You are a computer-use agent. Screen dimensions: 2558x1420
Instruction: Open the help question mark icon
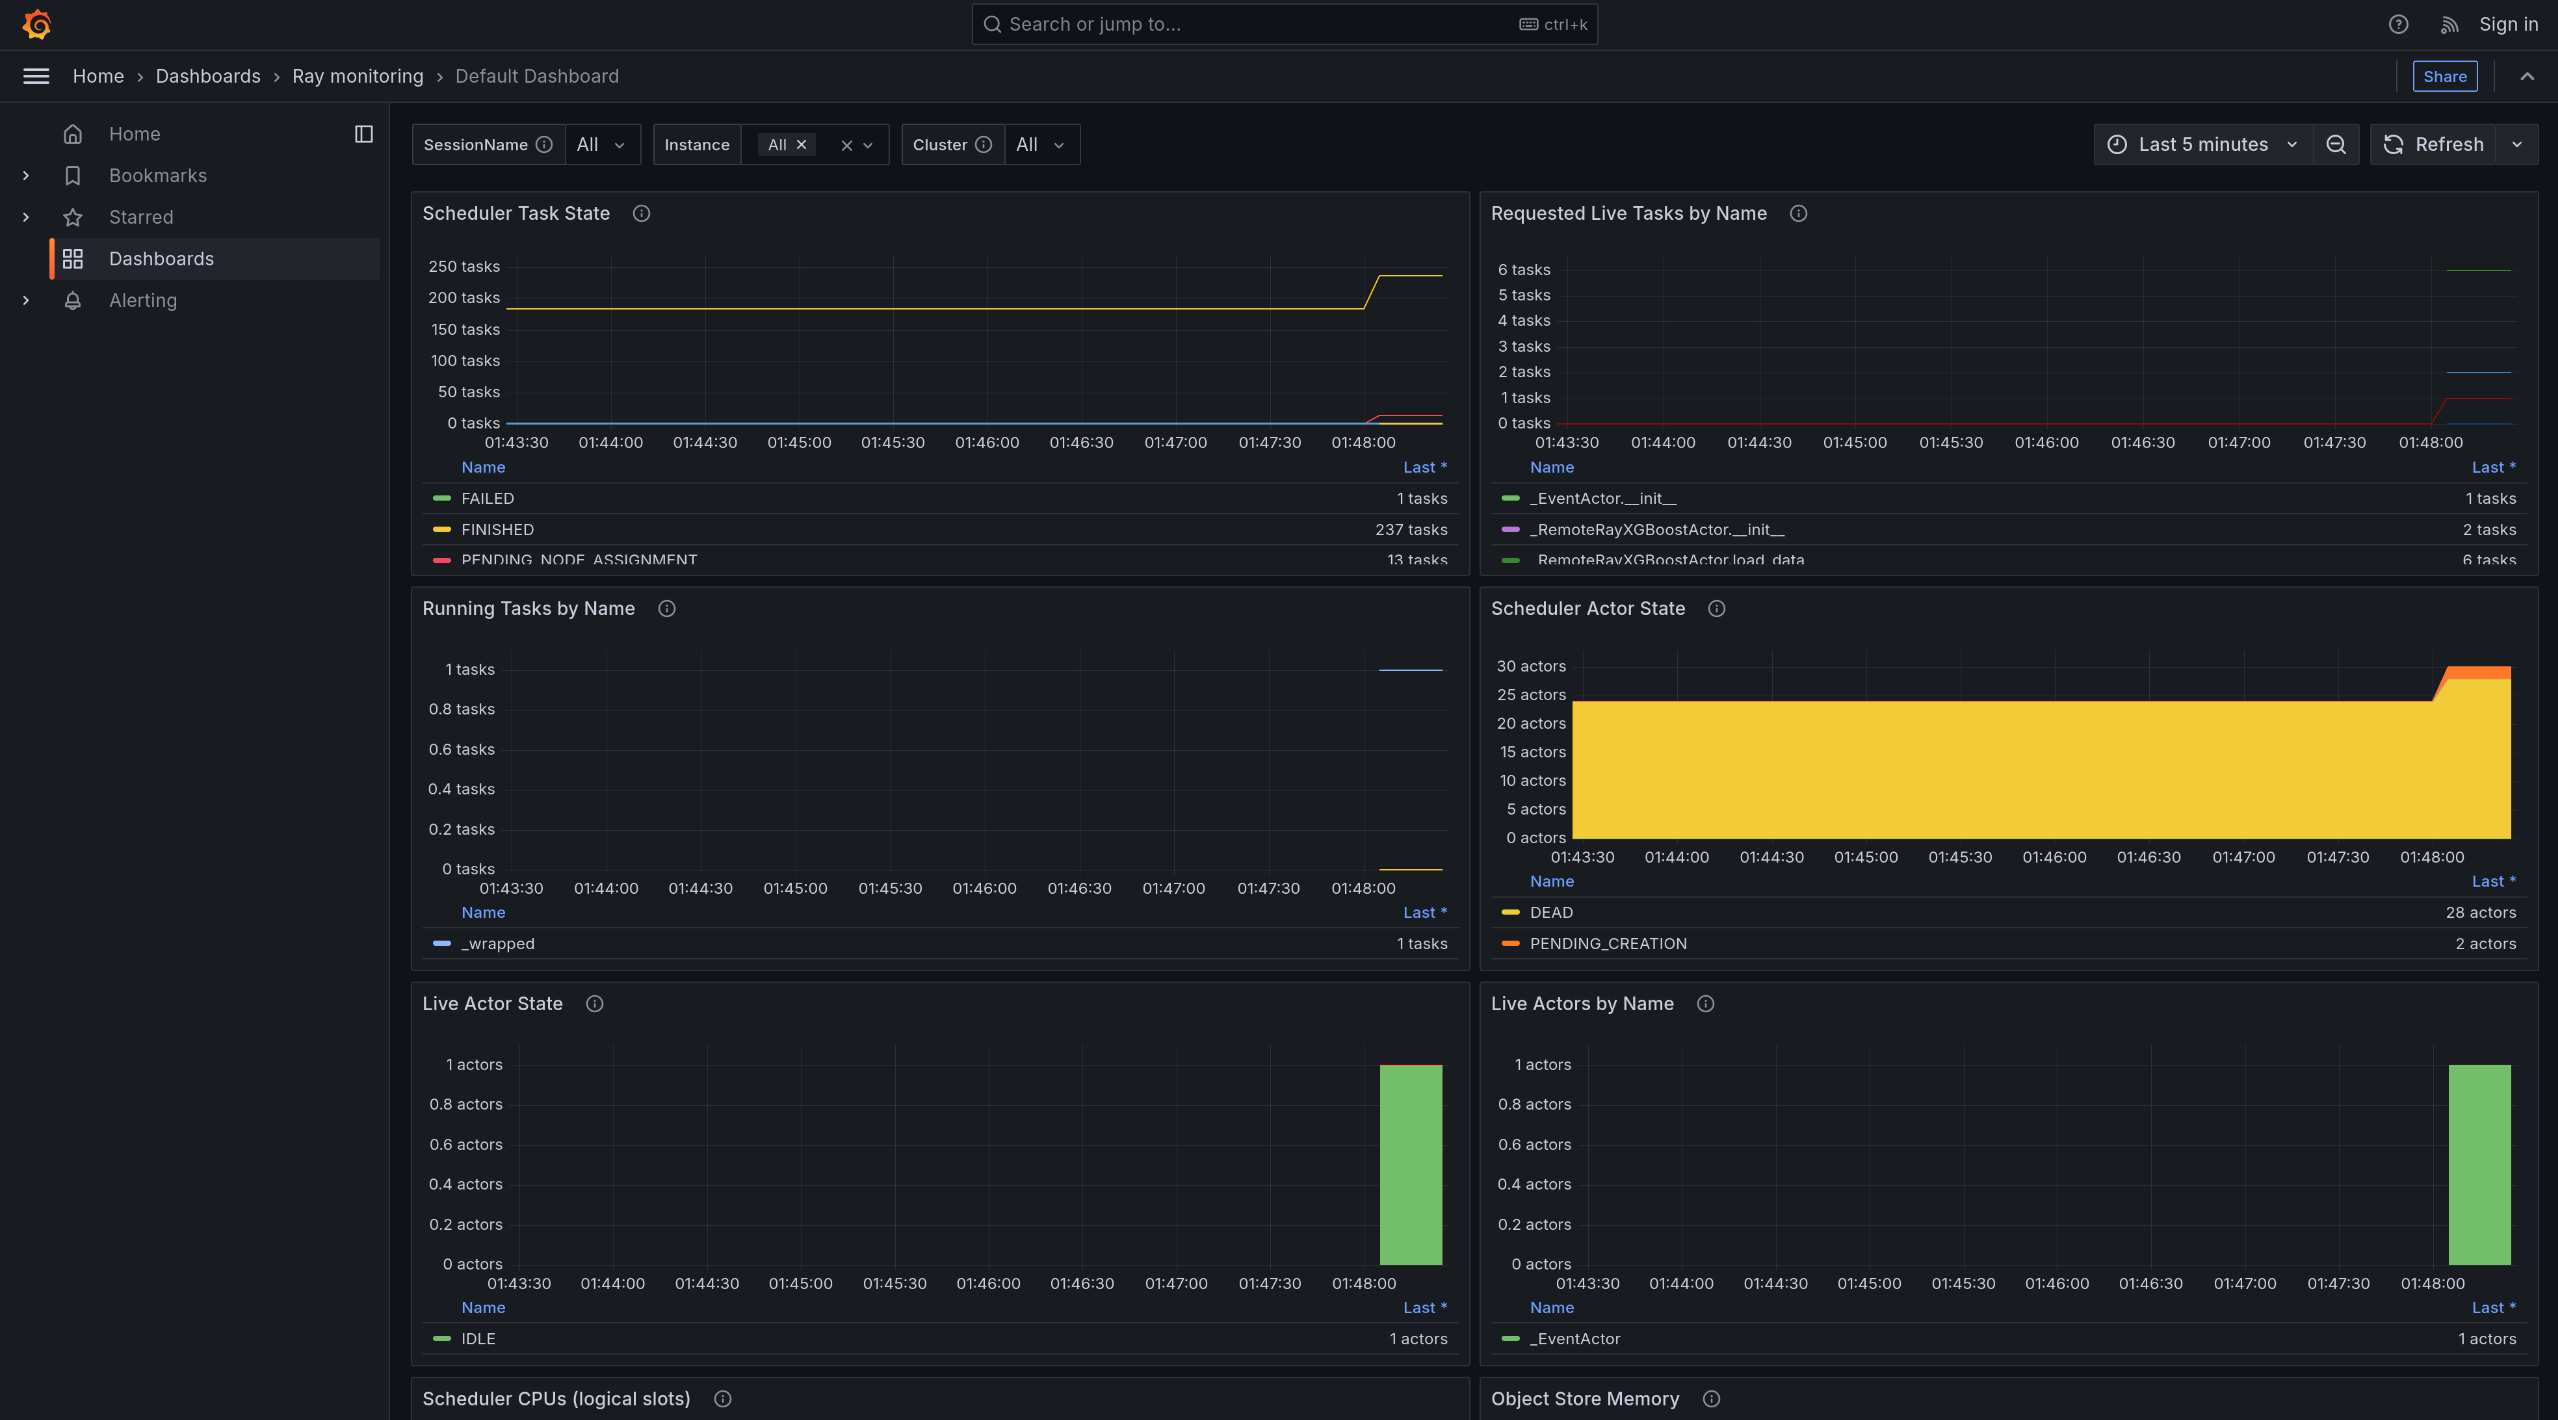[2398, 24]
